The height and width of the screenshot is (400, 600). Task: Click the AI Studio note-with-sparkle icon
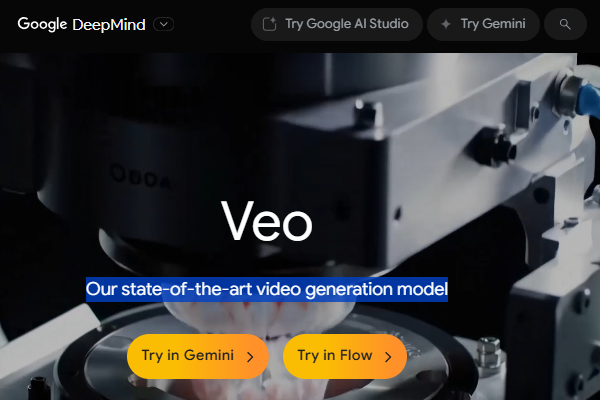pyautogui.click(x=269, y=24)
